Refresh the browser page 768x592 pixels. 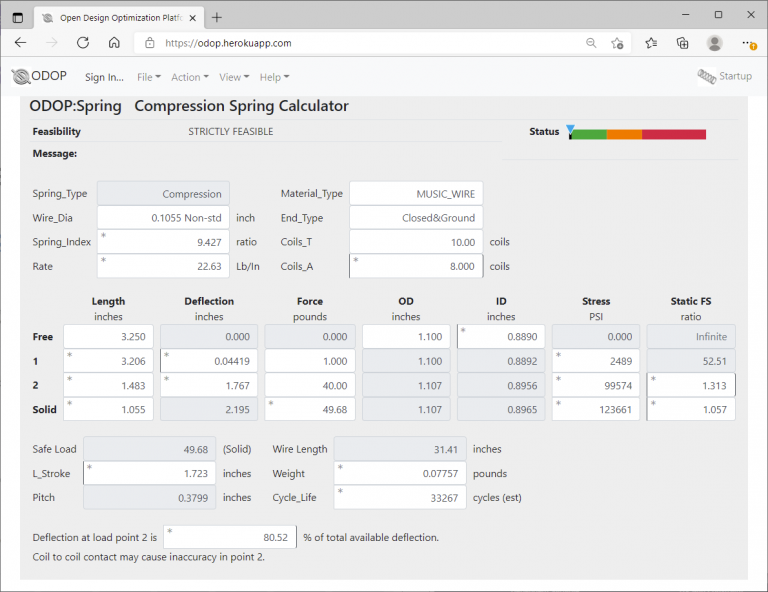[83, 43]
